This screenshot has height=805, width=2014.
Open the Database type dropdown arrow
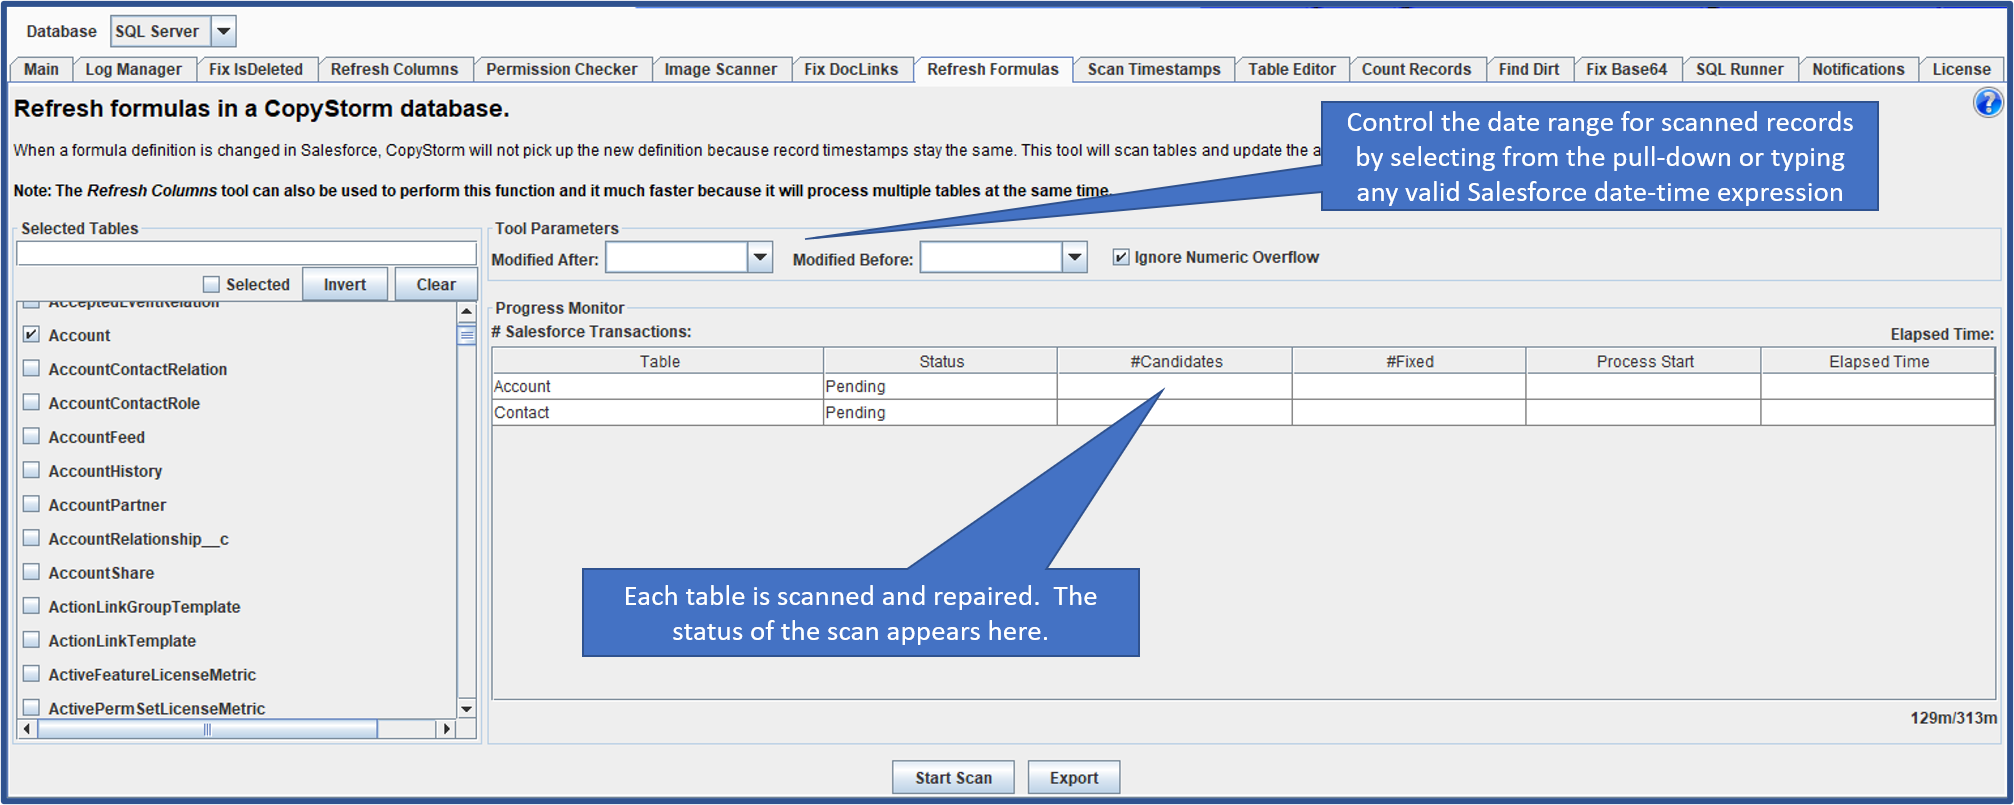click(224, 31)
